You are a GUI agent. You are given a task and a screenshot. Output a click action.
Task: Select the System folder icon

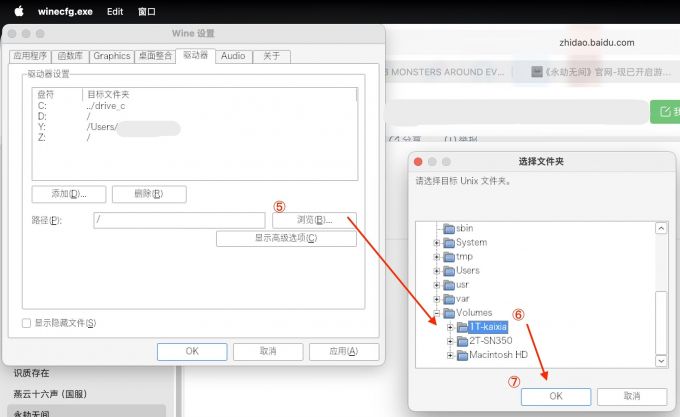(x=449, y=243)
